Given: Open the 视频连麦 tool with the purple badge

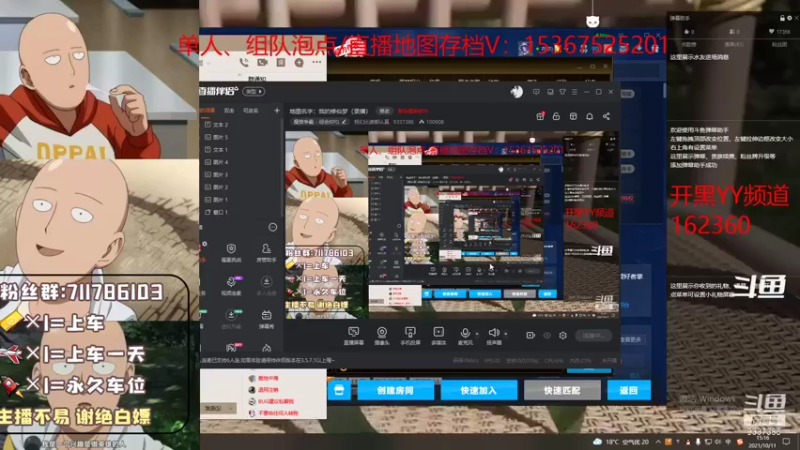Looking at the screenshot, I should pos(231,285).
